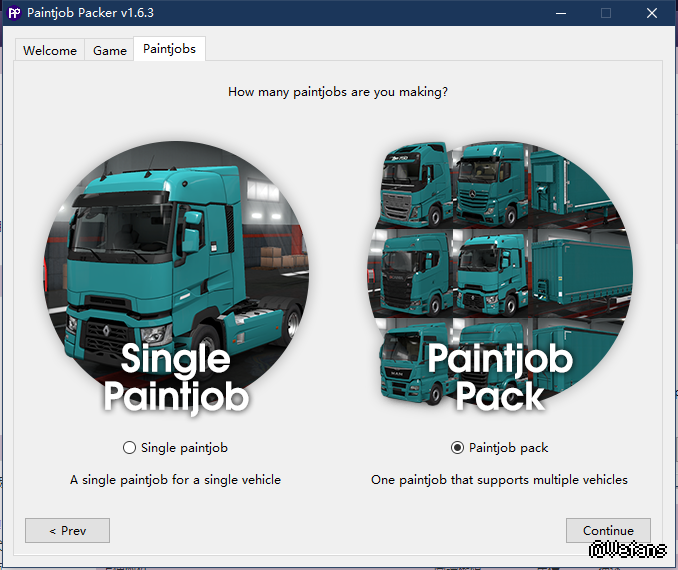Select the Paintjob pack radio button
Screen dimensions: 678x570
(x=457, y=448)
